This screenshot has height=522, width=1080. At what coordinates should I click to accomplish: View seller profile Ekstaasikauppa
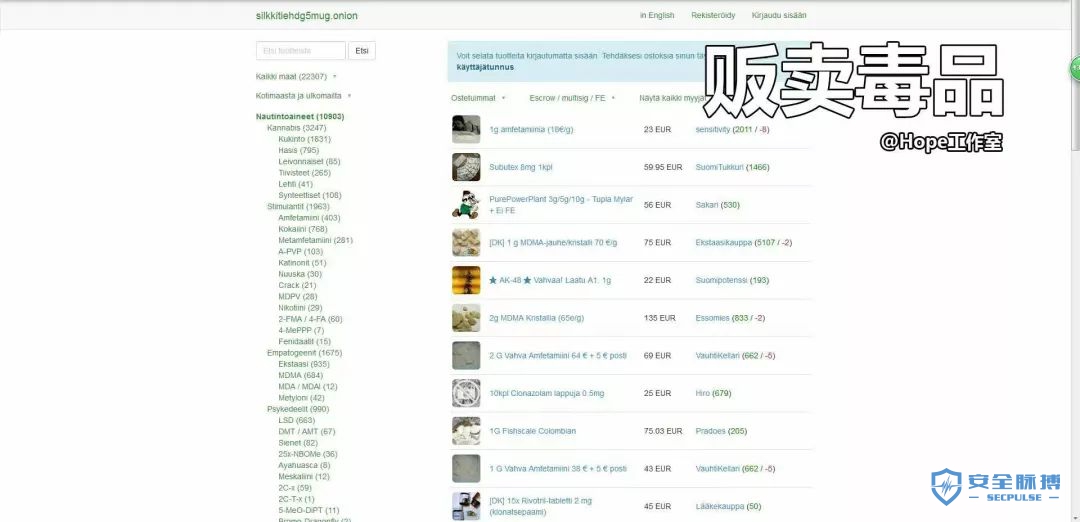[x=724, y=242]
